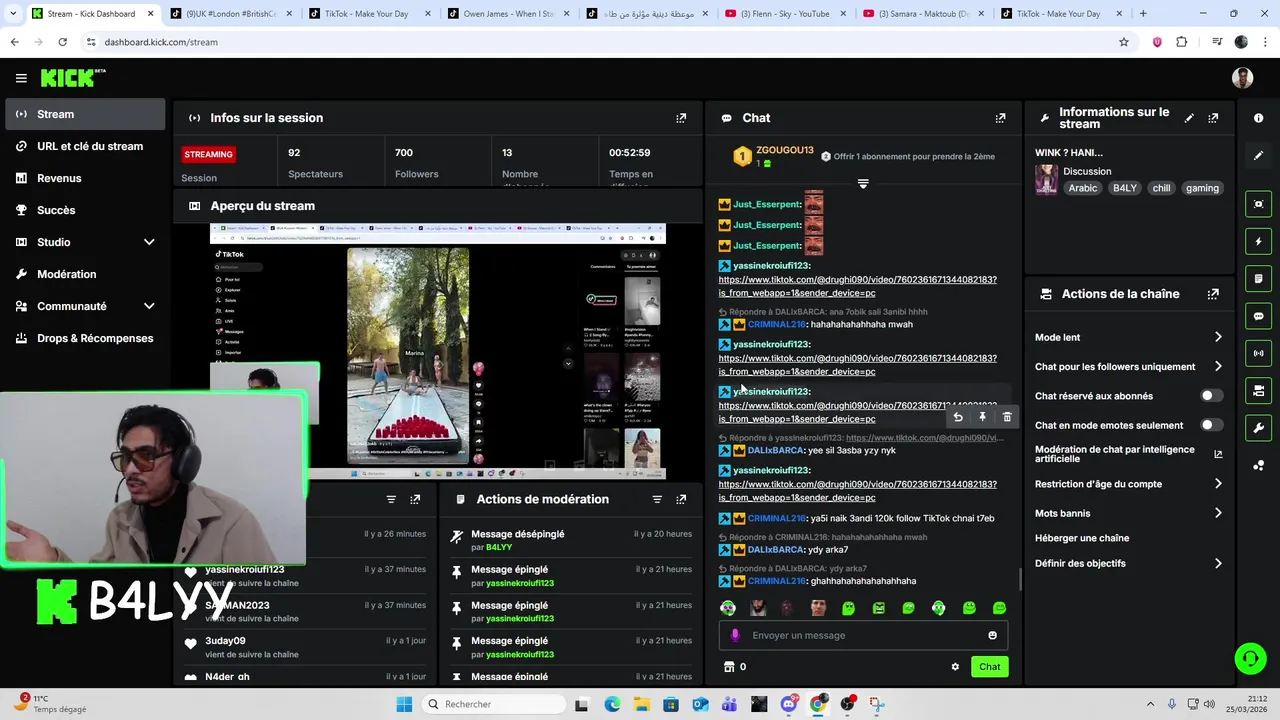Click the green Chat send button
The image size is (1280, 720).
click(x=989, y=667)
